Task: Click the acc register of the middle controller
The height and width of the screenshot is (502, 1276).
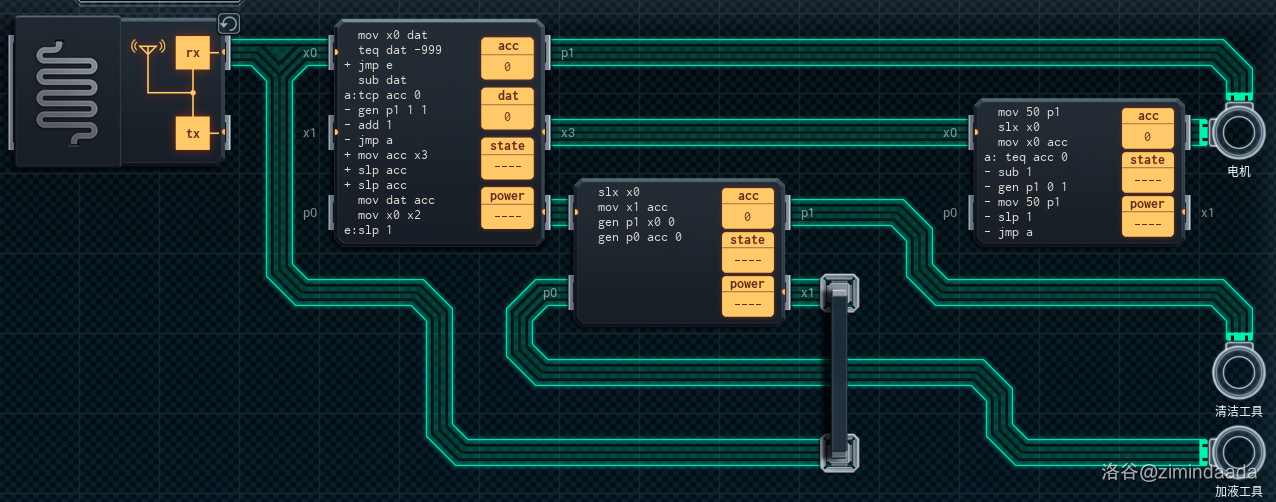Action: click(x=747, y=217)
